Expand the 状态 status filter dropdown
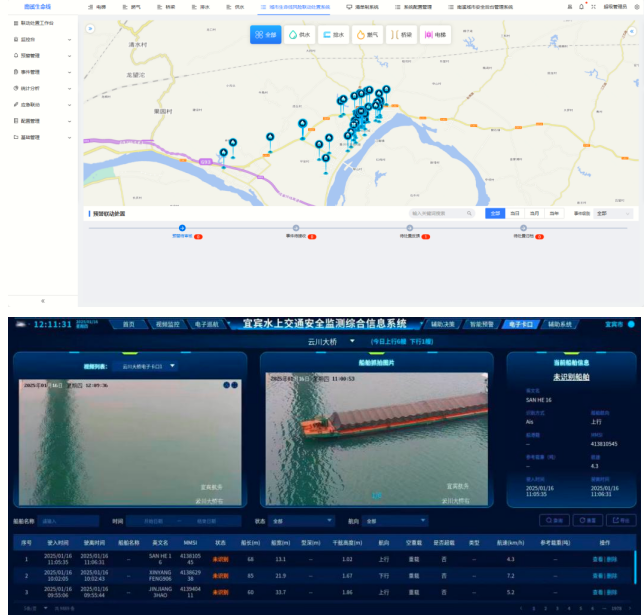644x615 pixels. click(301, 521)
